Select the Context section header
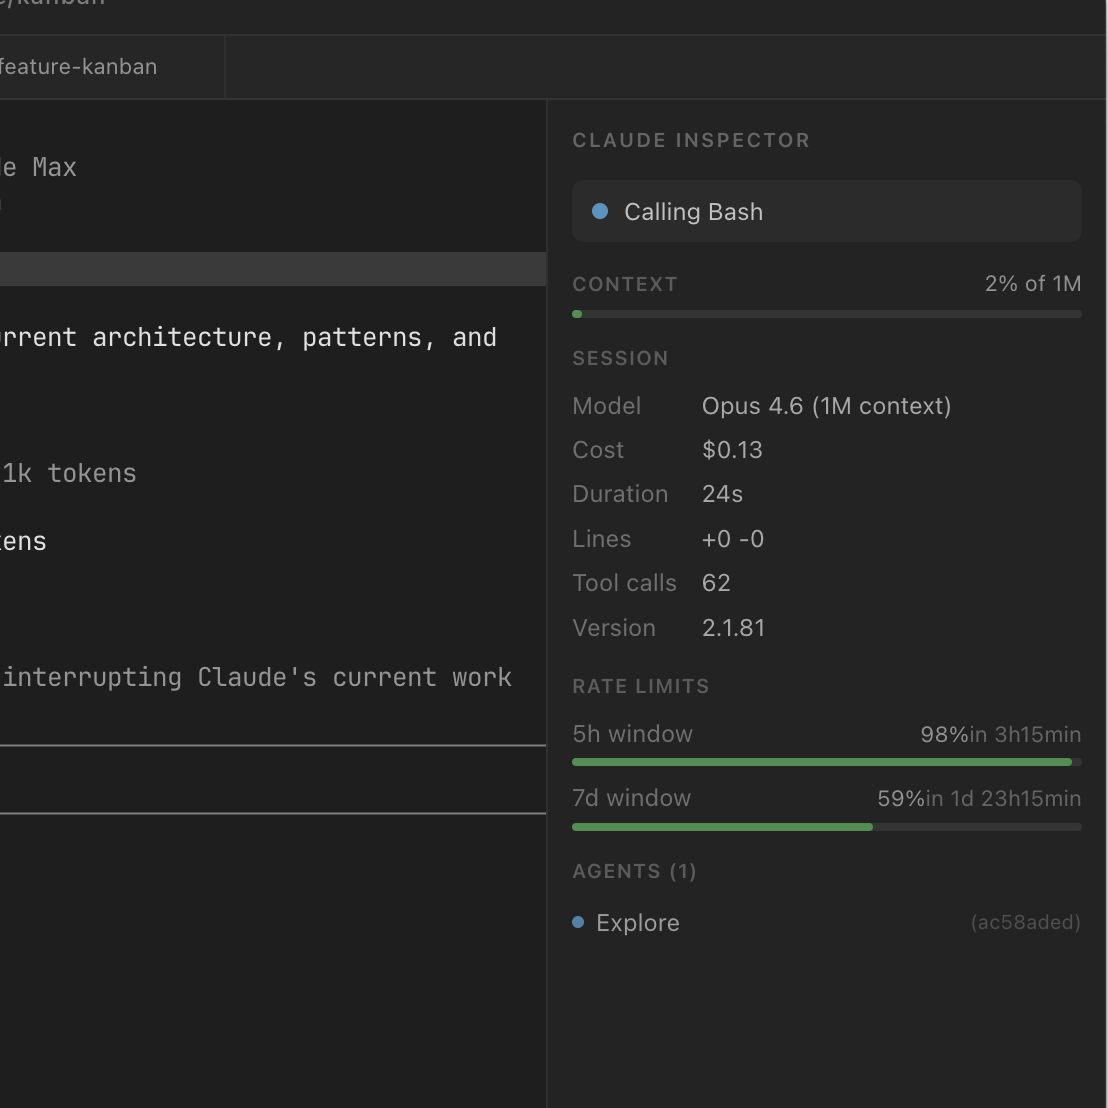The width and height of the screenshot is (1108, 1108). tap(624, 284)
